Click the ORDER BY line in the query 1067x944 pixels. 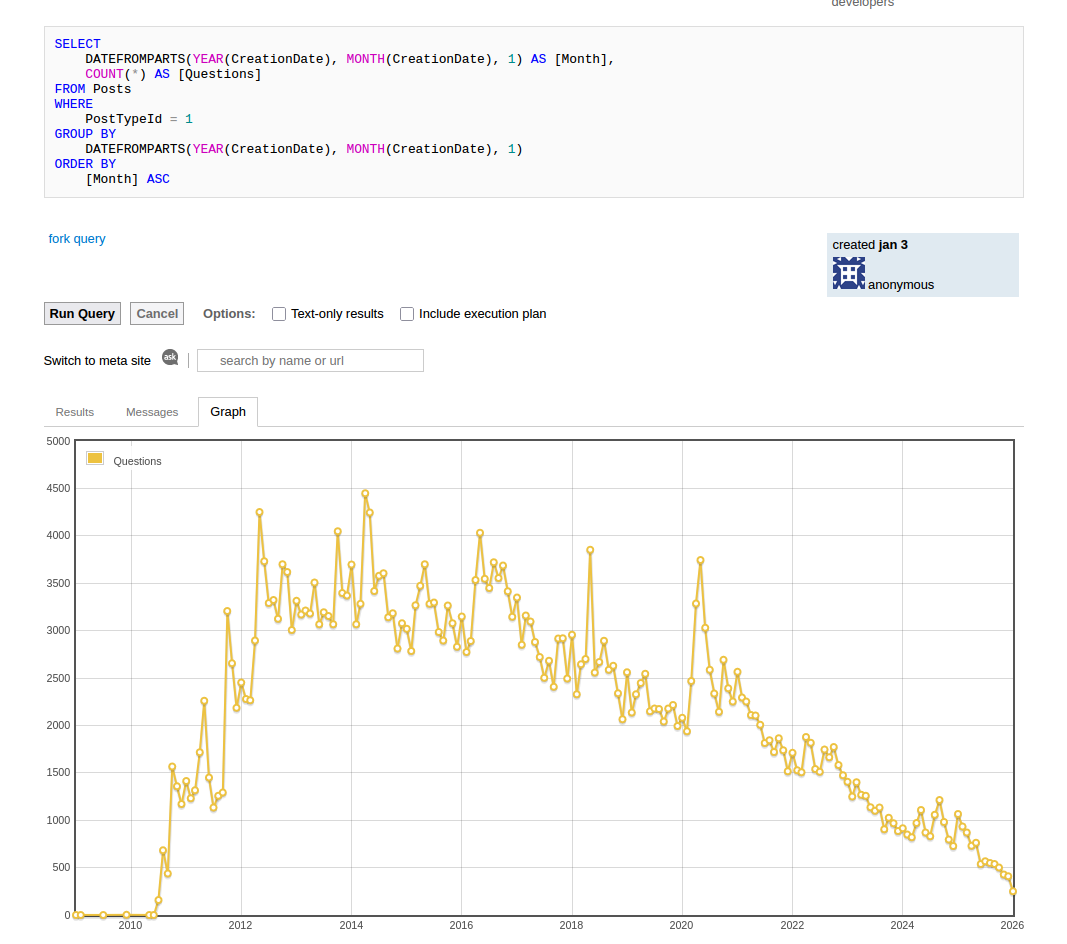point(85,164)
